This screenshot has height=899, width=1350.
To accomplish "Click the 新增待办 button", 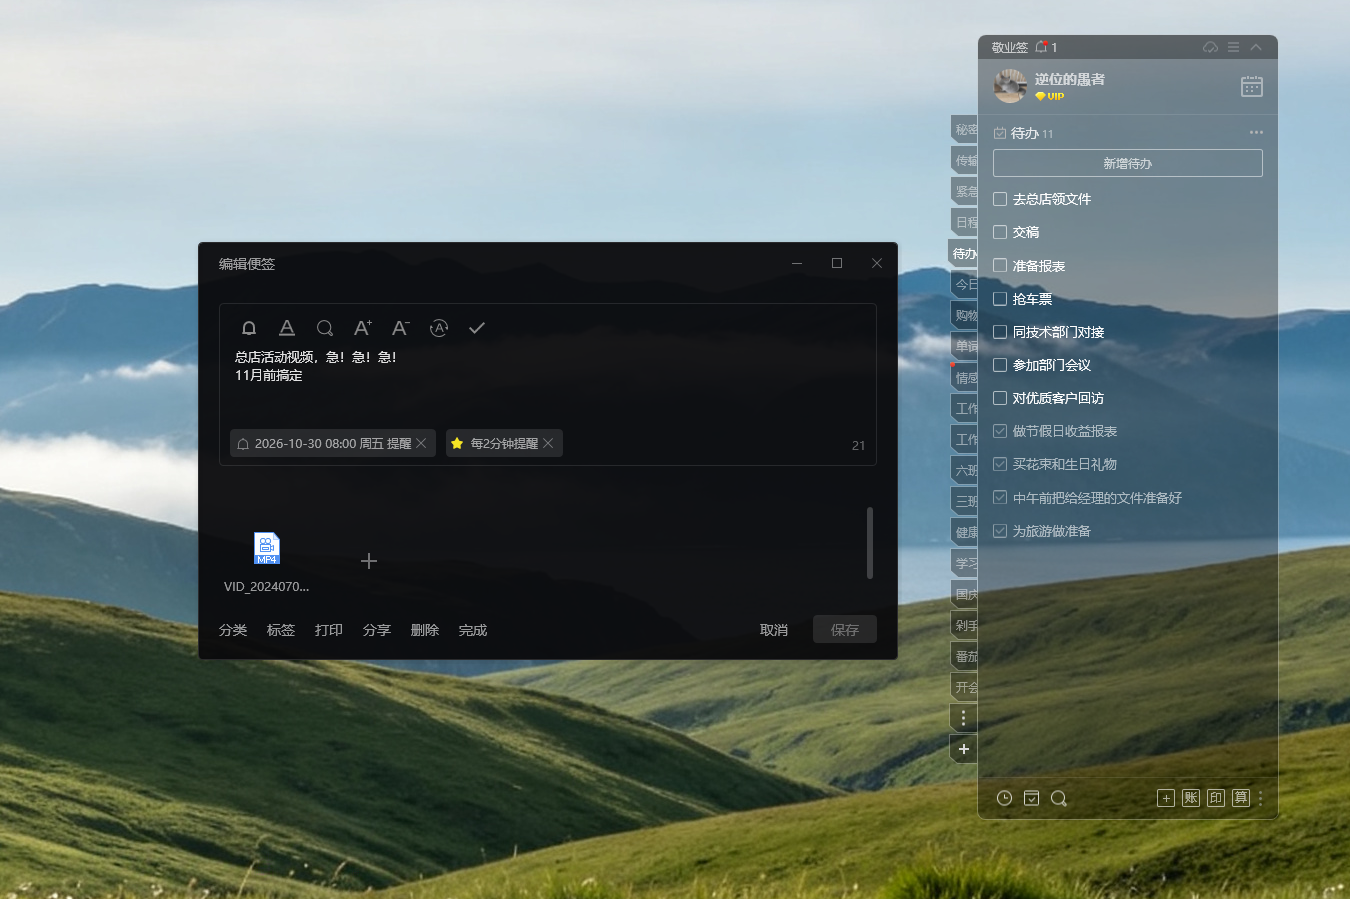I will 1128,163.
